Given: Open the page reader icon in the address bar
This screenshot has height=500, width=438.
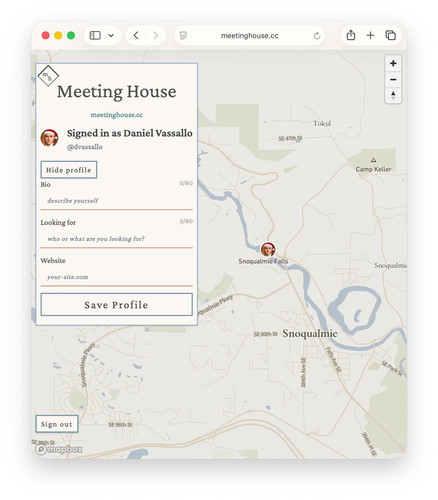Looking at the screenshot, I should pyautogui.click(x=183, y=35).
